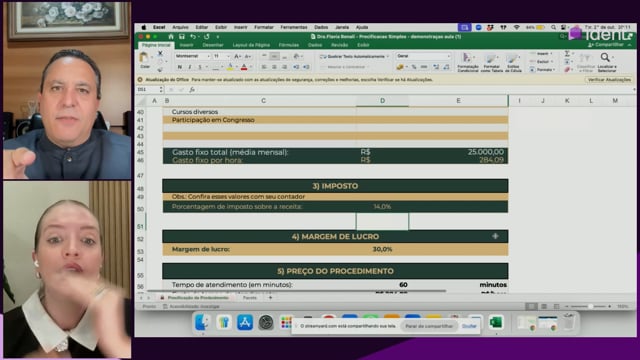Click the Finder icon in Dock
This screenshot has height=360, width=640.
coord(202,322)
